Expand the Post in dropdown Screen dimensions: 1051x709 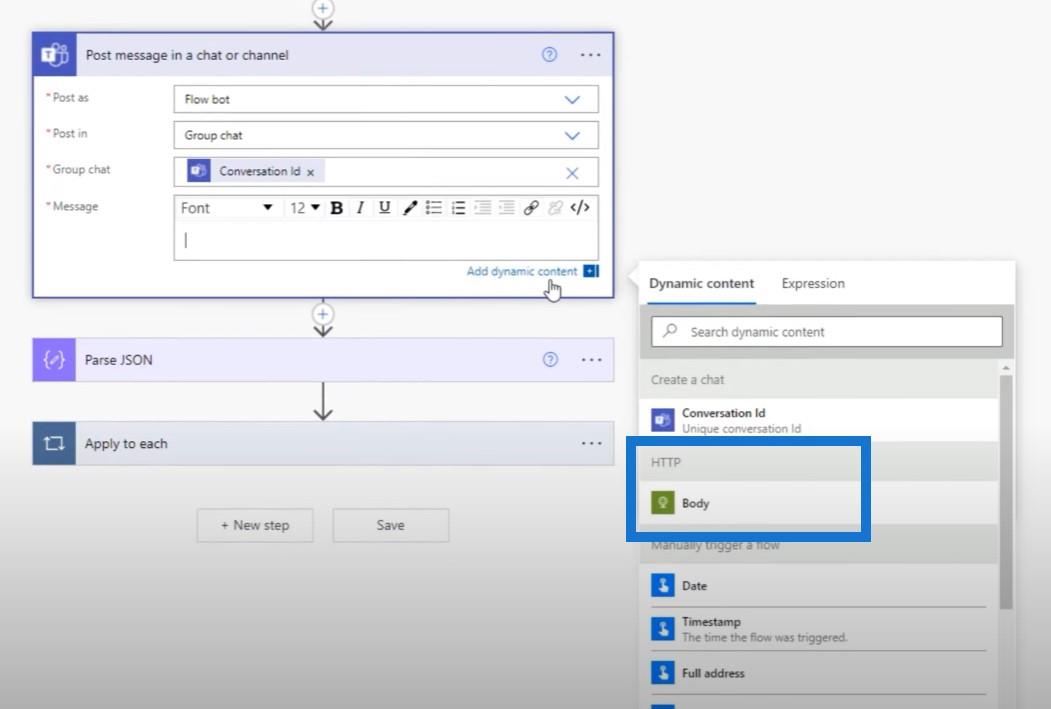[x=572, y=135]
